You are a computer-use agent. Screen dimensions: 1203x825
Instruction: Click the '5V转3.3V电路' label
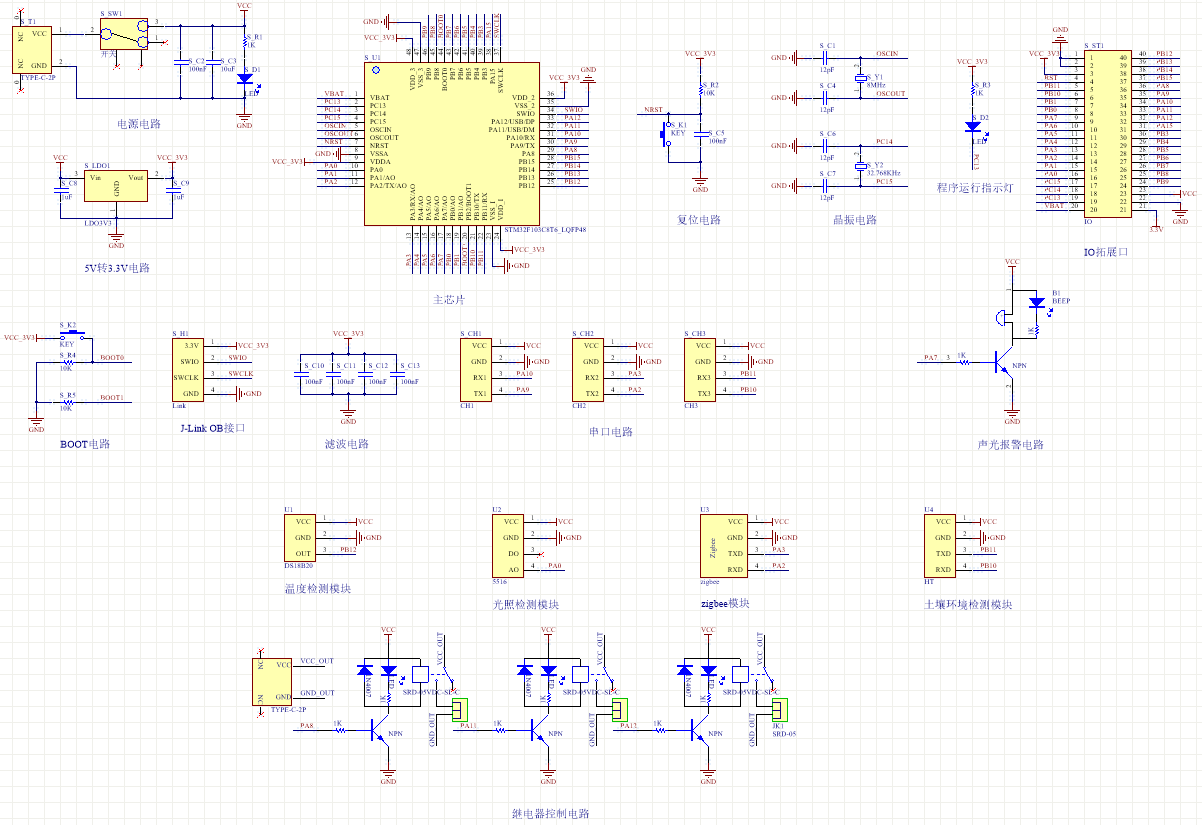pyautogui.click(x=116, y=269)
